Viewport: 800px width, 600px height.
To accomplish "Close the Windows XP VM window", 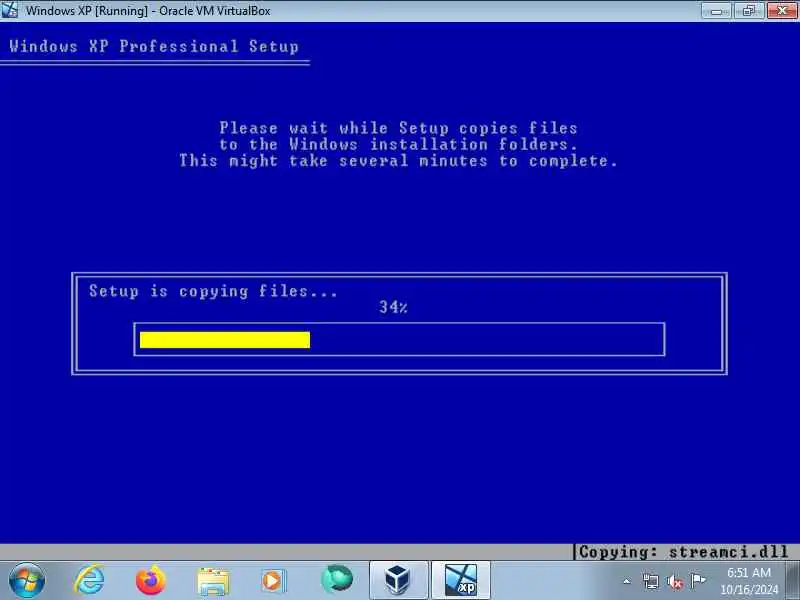I will click(x=782, y=10).
